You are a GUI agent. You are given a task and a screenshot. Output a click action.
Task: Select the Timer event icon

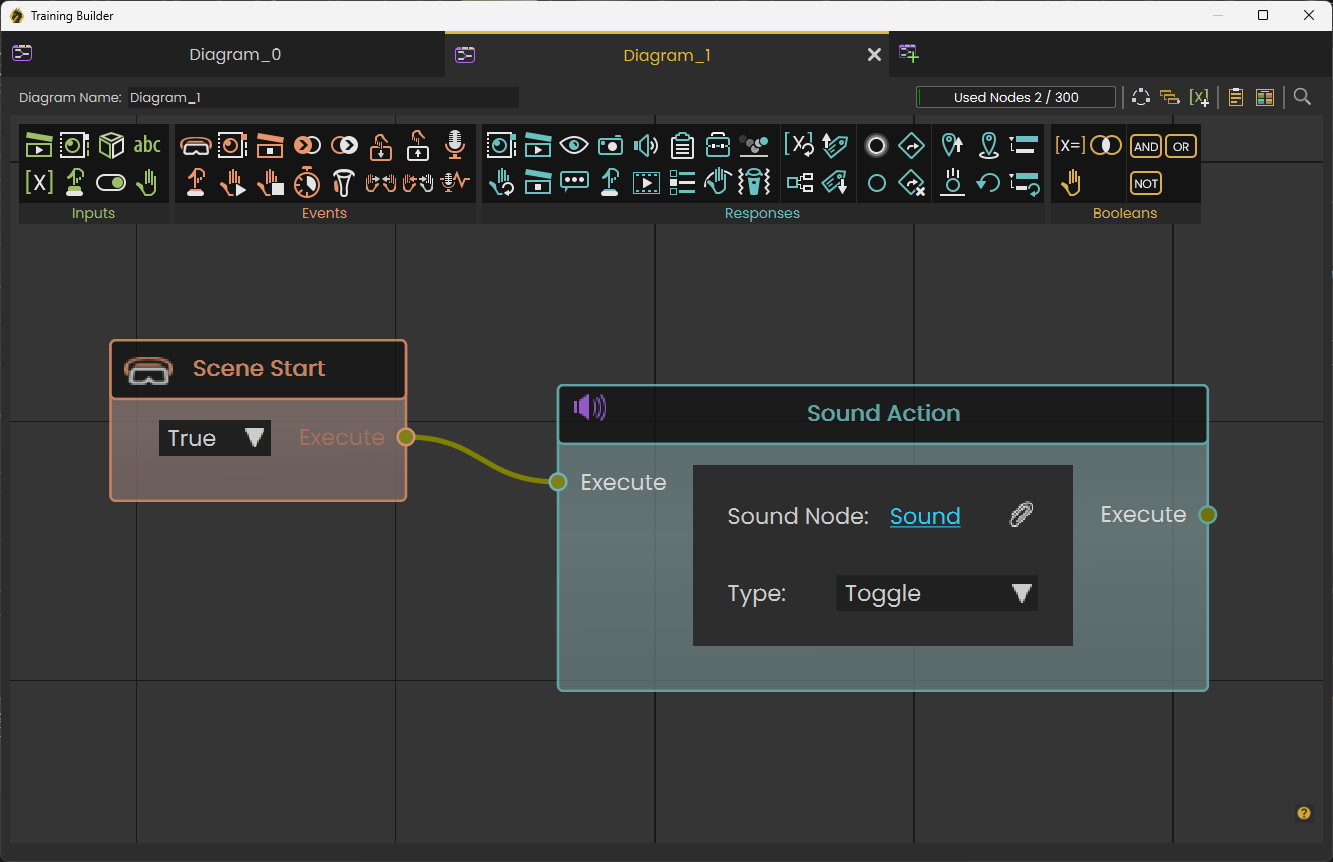pyautogui.click(x=307, y=183)
